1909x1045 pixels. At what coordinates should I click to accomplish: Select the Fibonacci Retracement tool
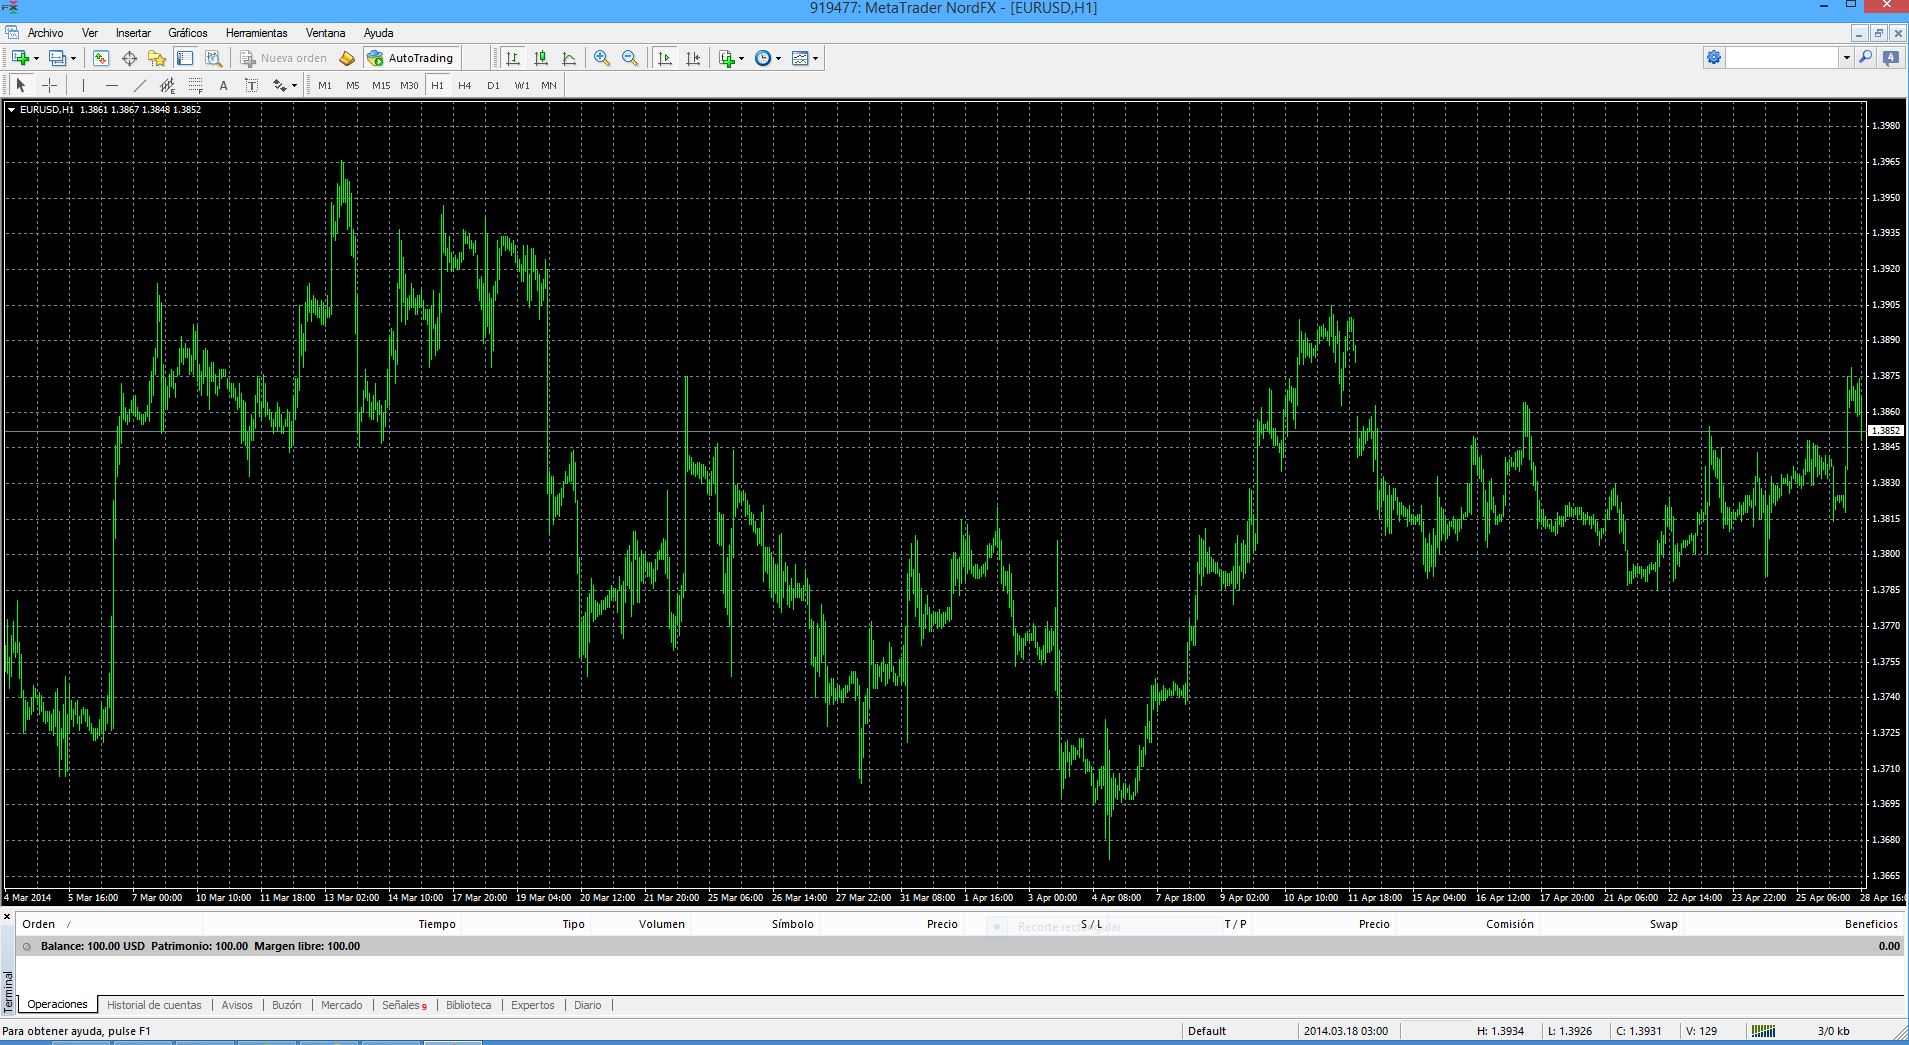click(195, 85)
